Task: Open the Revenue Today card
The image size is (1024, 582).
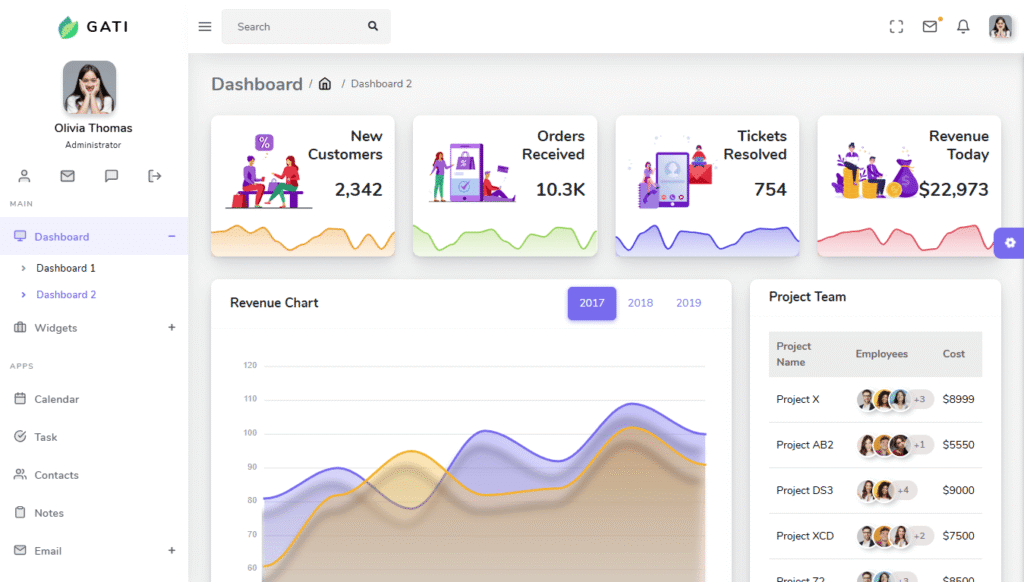Action: (909, 186)
